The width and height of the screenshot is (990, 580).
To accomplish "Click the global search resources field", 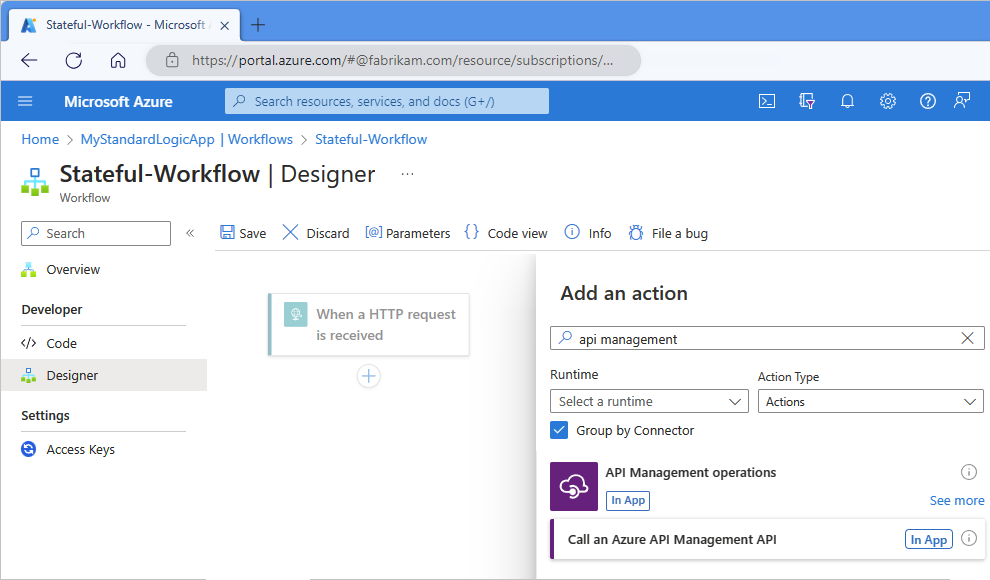I will (x=387, y=101).
